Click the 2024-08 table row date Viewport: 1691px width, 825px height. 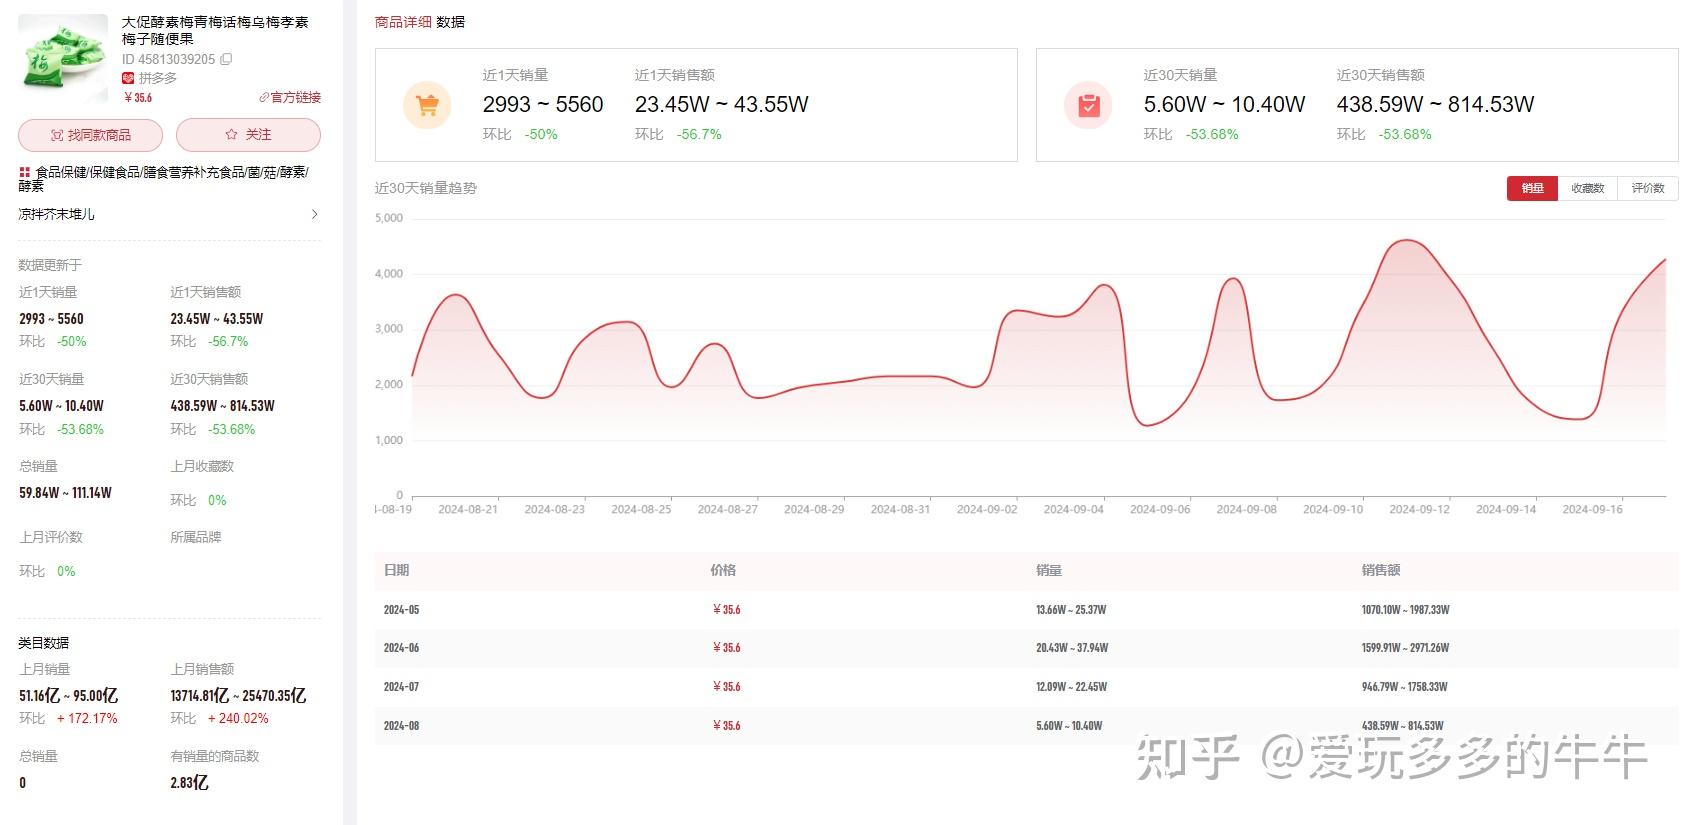coord(401,726)
